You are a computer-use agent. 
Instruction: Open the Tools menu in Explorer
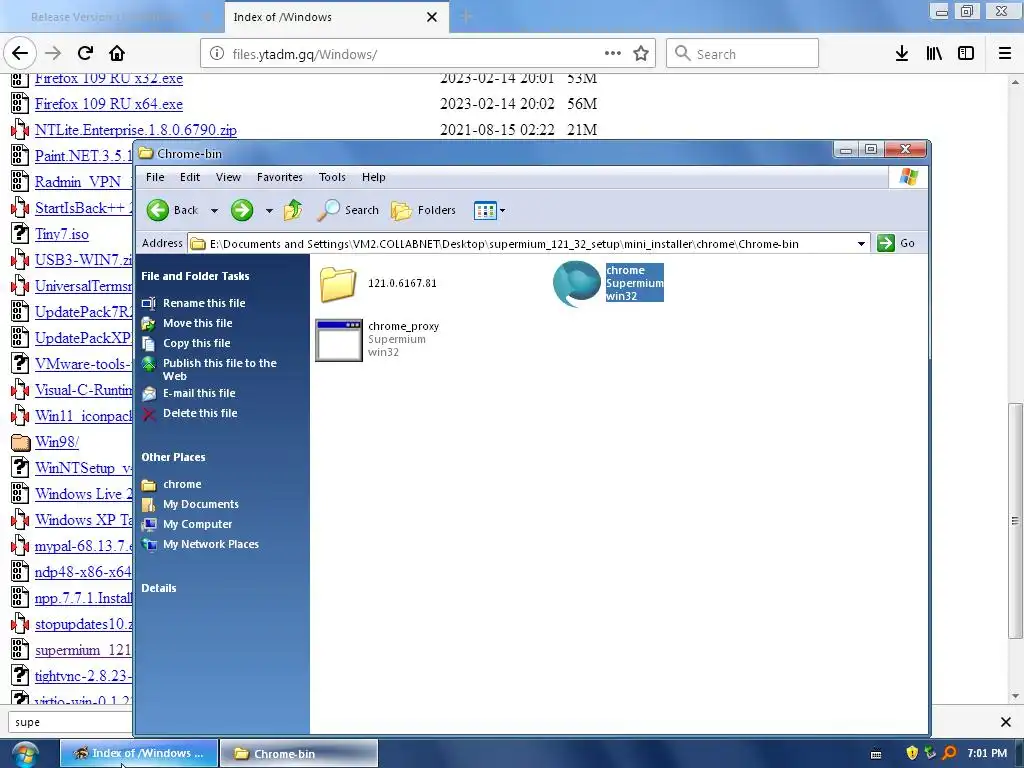point(332,177)
